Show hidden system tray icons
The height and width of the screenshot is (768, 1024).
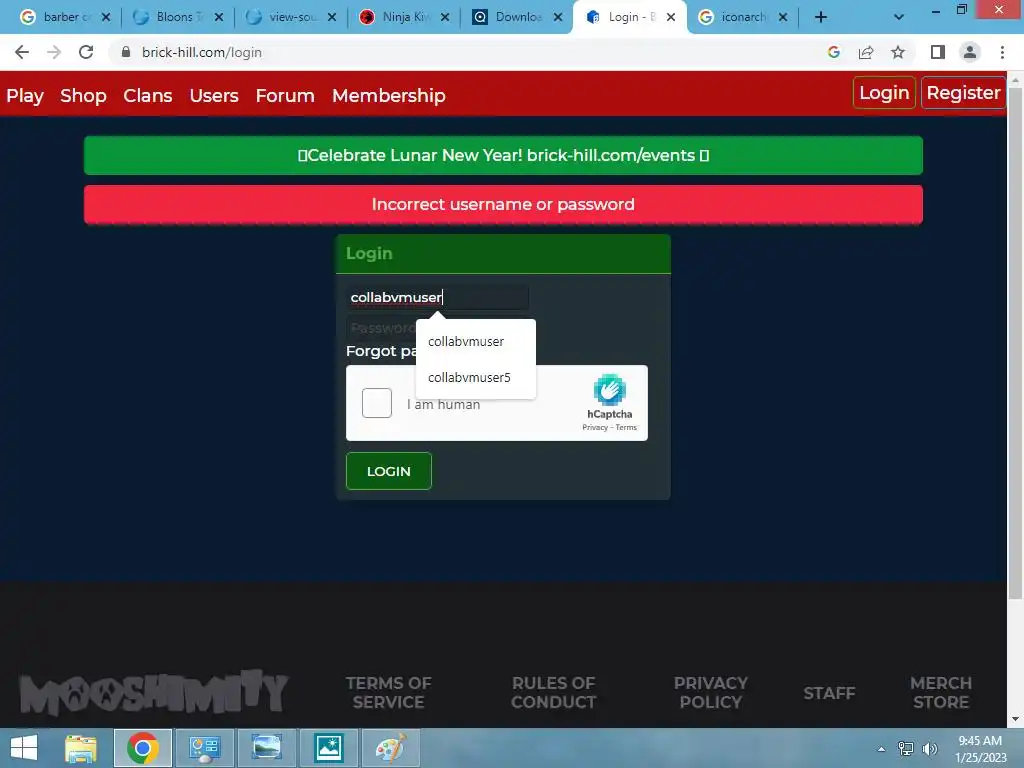(881, 749)
